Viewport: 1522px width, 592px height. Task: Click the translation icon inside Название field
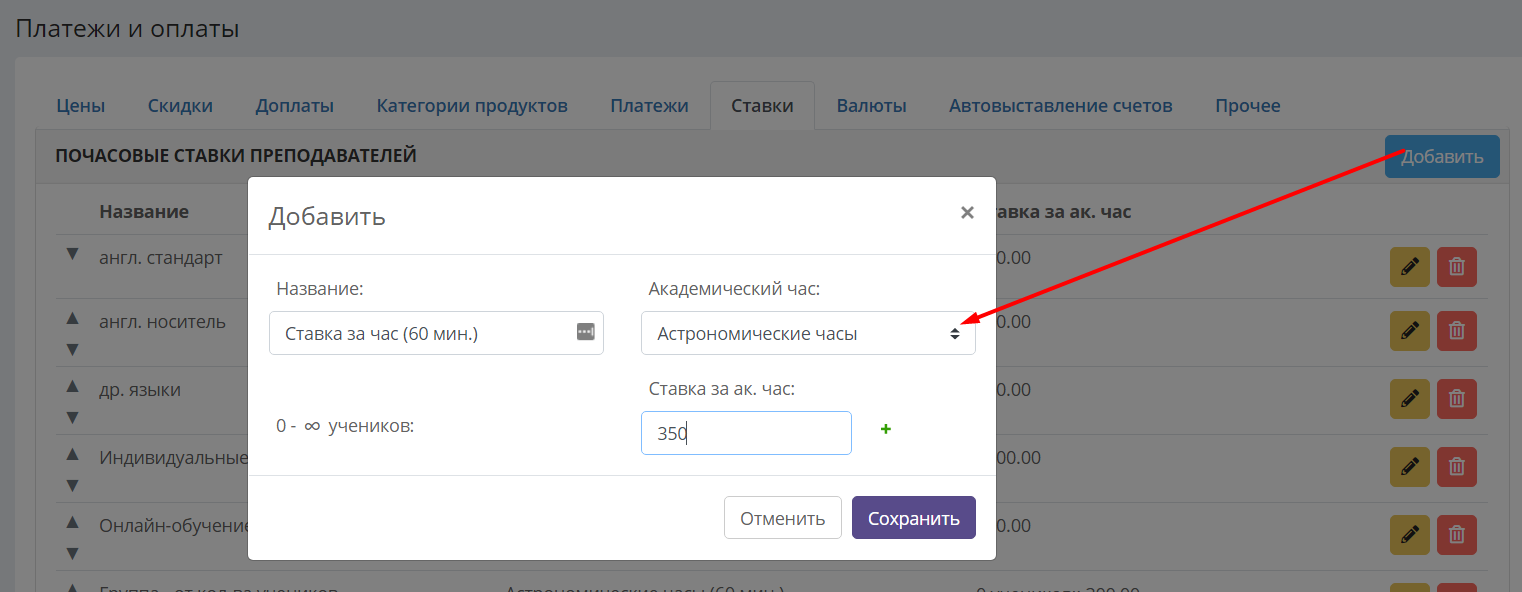[x=585, y=332]
